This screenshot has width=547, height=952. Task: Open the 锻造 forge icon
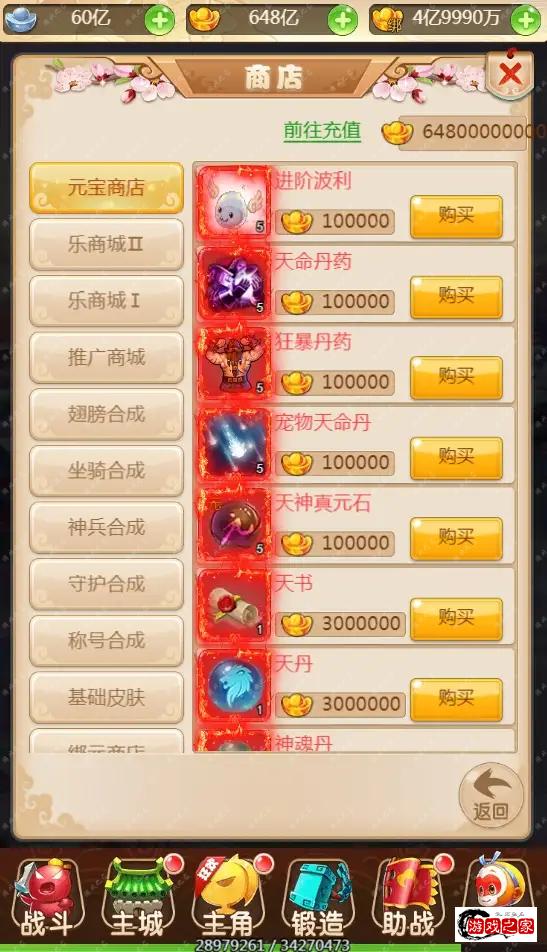[x=318, y=899]
